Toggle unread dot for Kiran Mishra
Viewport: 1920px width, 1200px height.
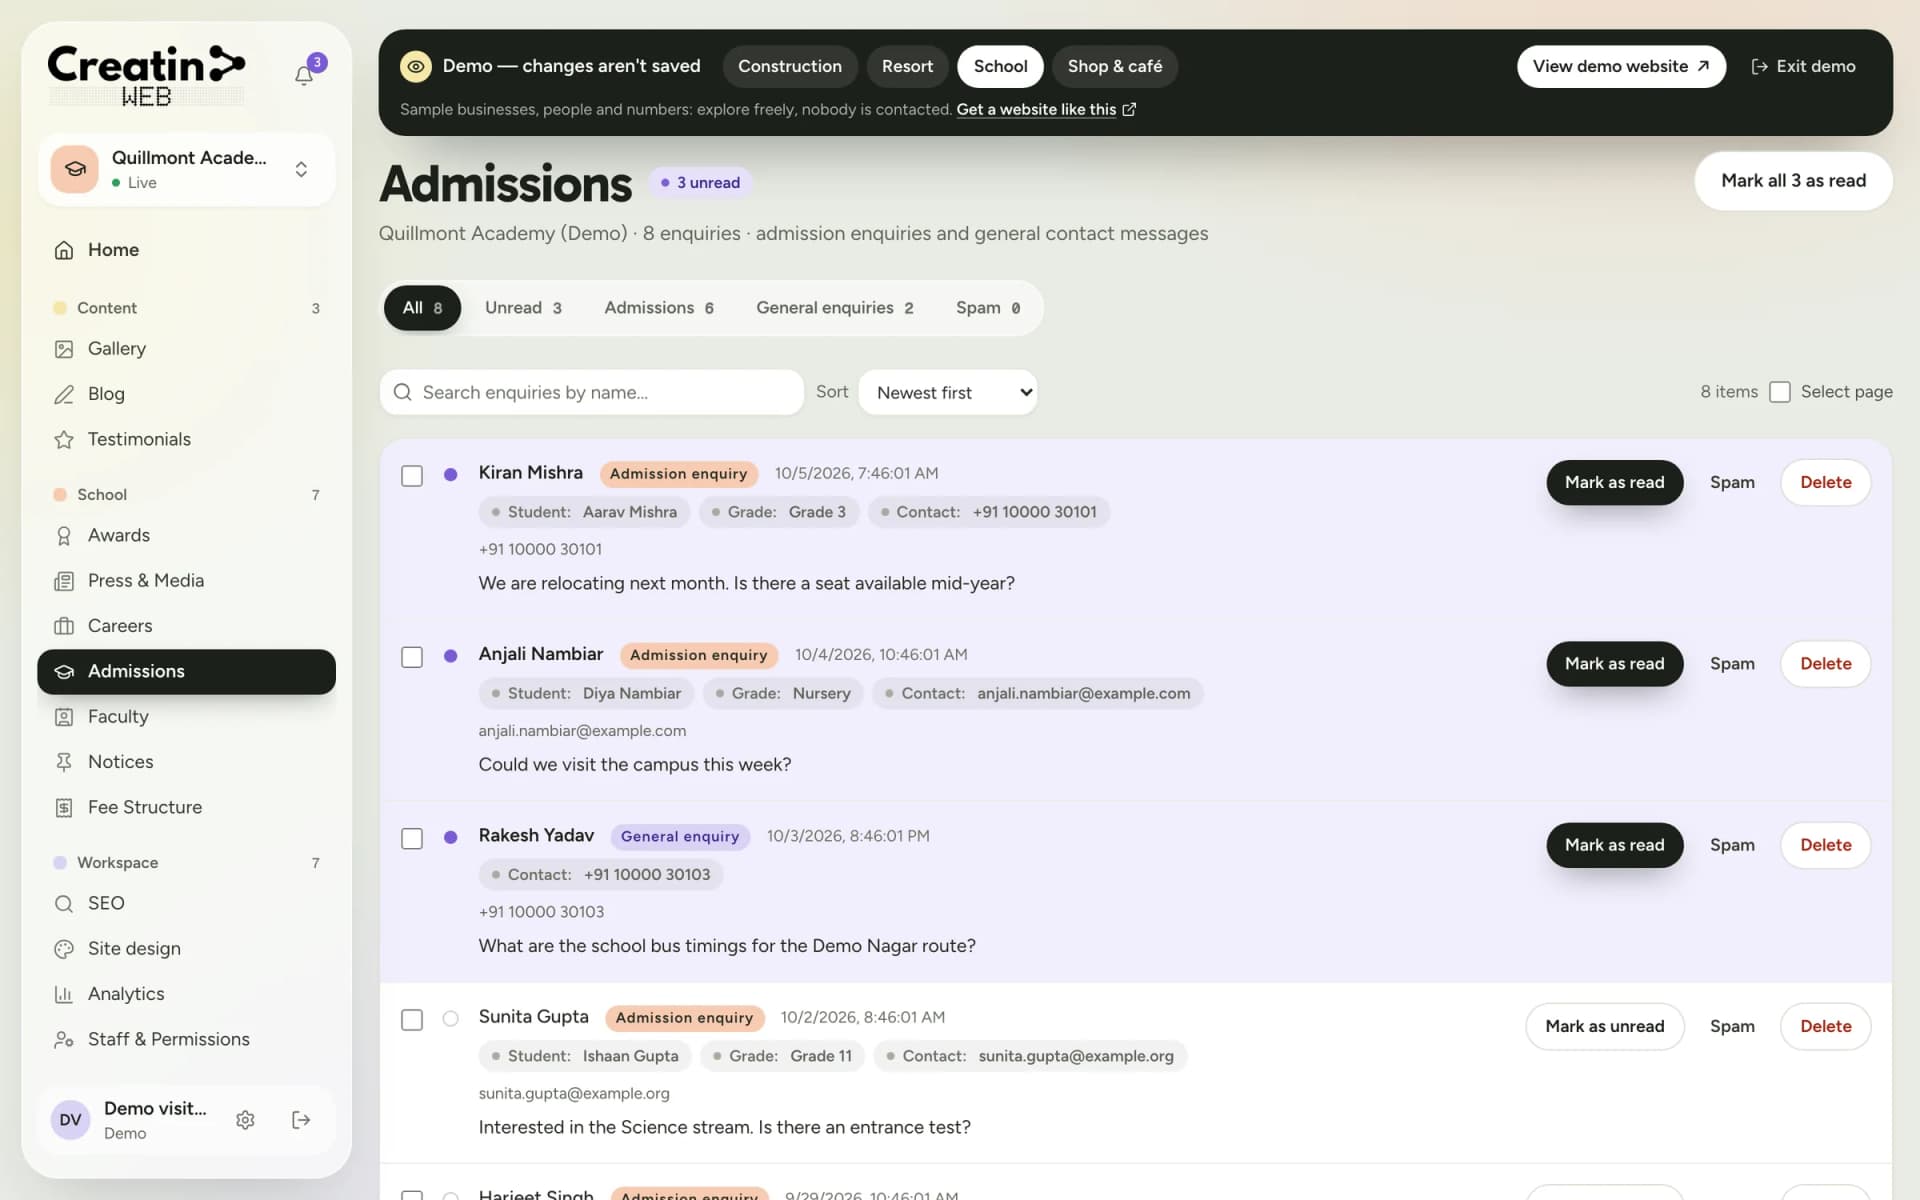point(451,475)
